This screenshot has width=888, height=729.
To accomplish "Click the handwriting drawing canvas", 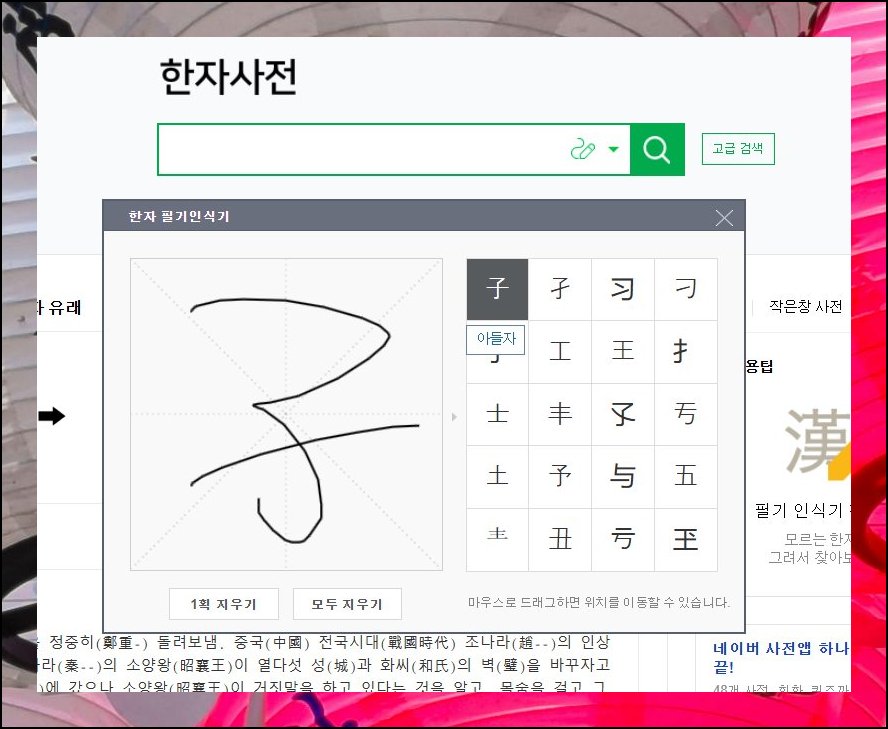I will pyautogui.click(x=287, y=414).
